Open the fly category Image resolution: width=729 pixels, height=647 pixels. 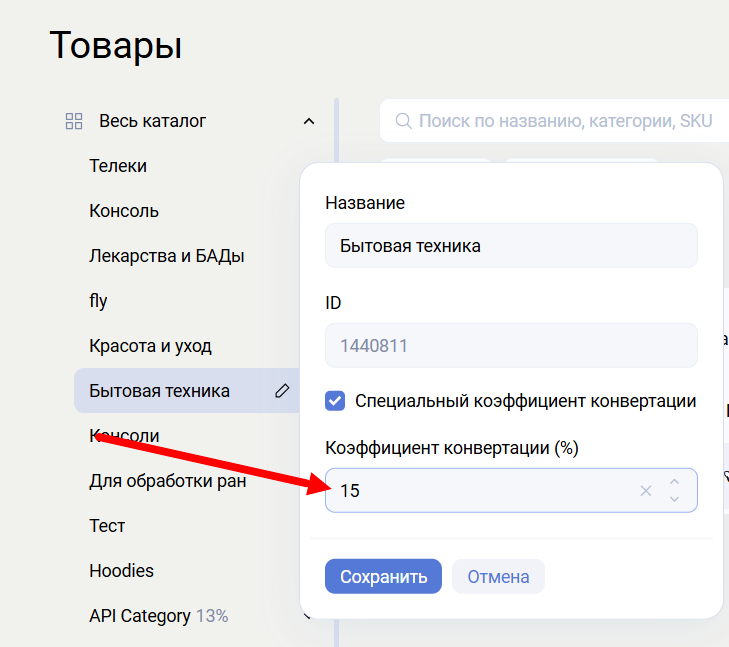[x=98, y=301]
